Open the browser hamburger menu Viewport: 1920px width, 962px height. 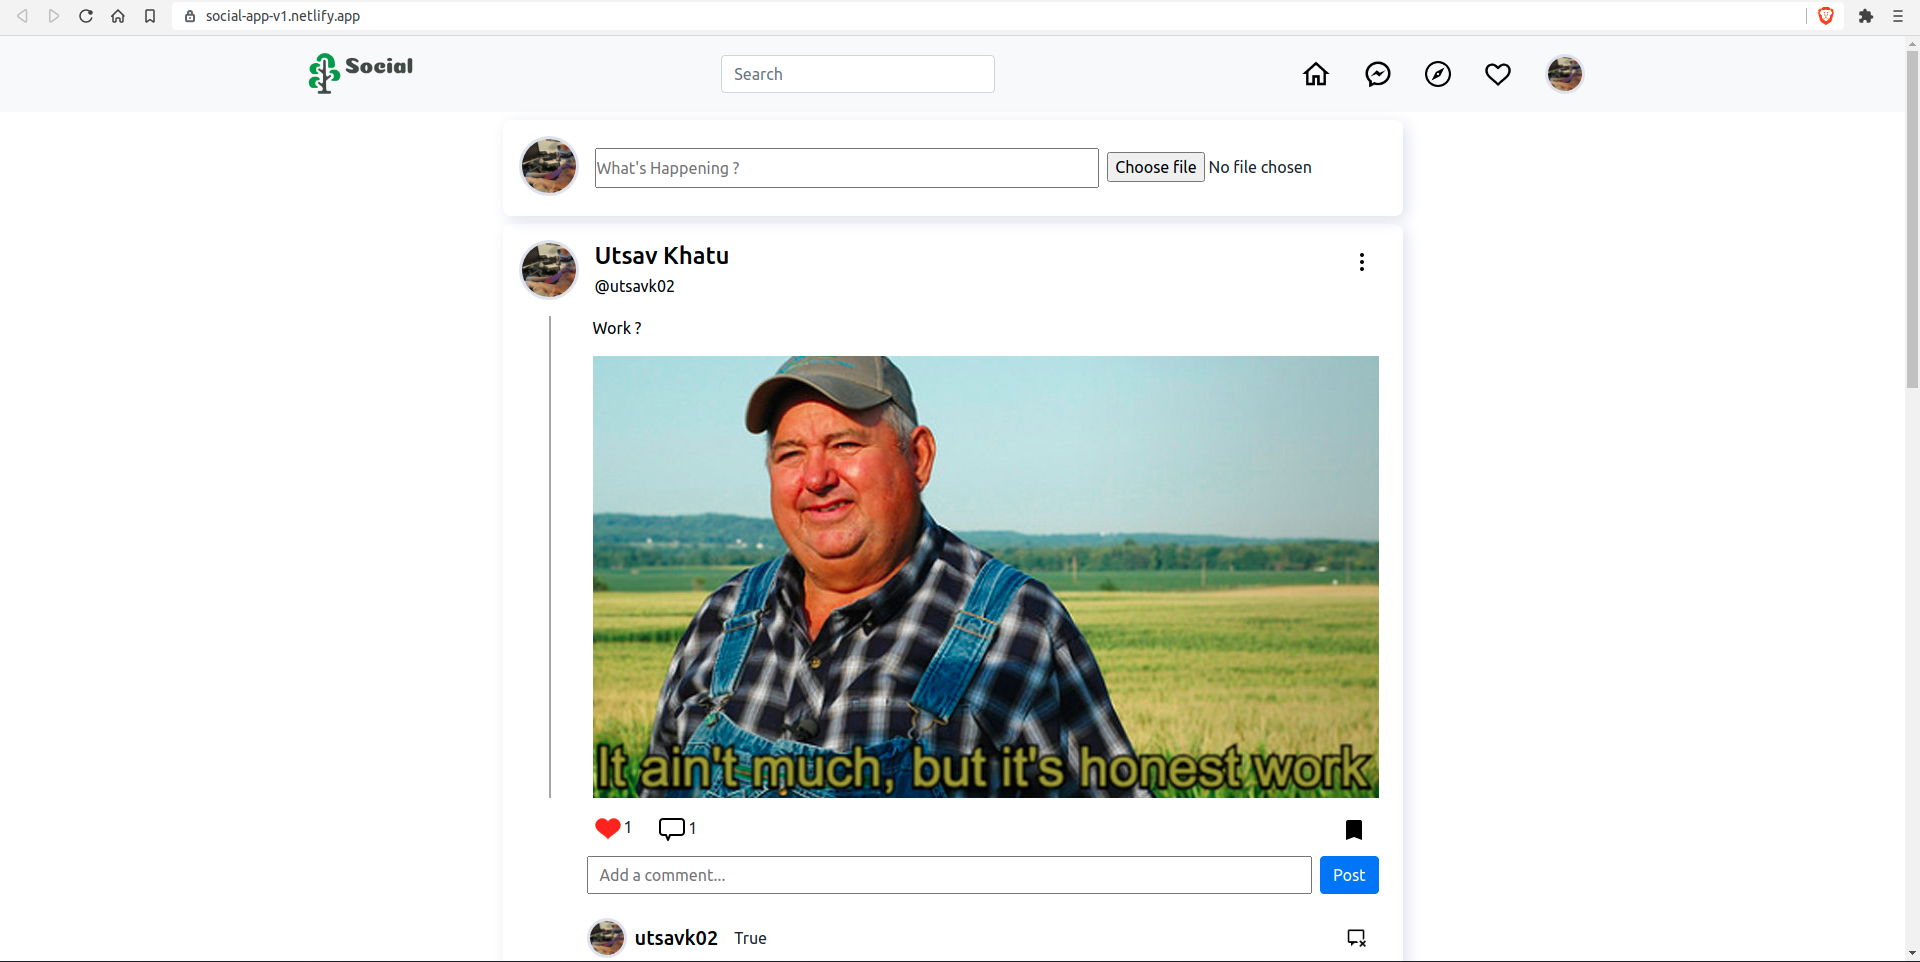[x=1898, y=16]
